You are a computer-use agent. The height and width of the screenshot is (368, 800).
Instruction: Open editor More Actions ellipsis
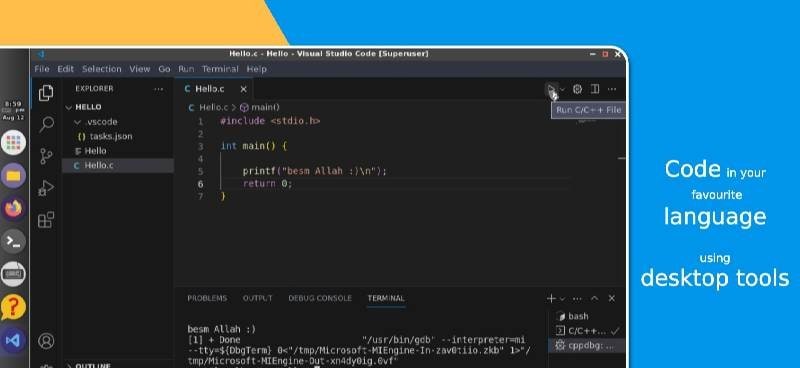[x=612, y=89]
